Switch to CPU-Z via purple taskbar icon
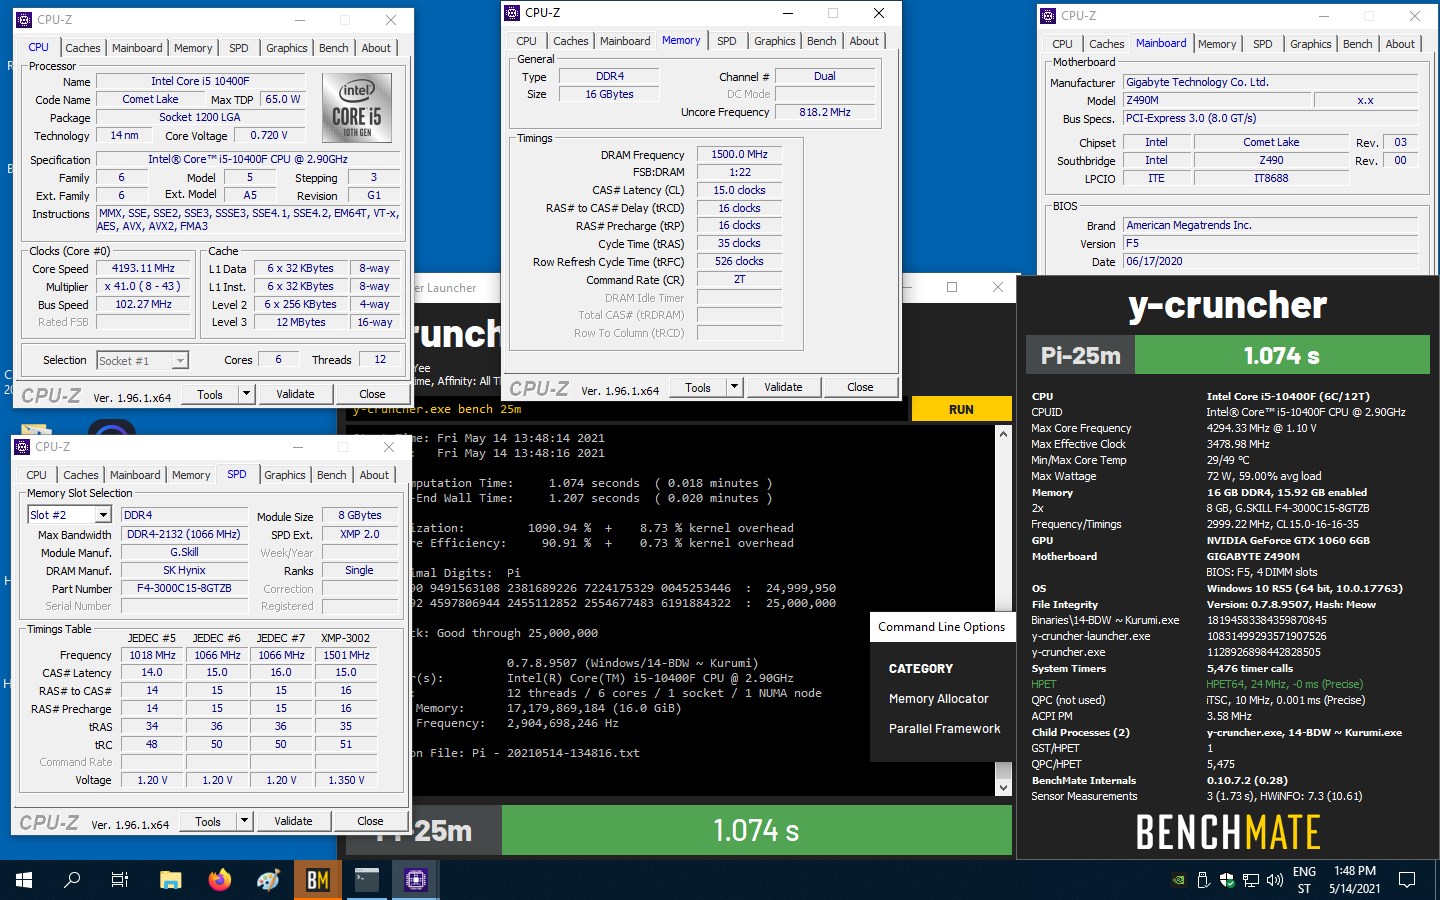 pyautogui.click(x=416, y=880)
